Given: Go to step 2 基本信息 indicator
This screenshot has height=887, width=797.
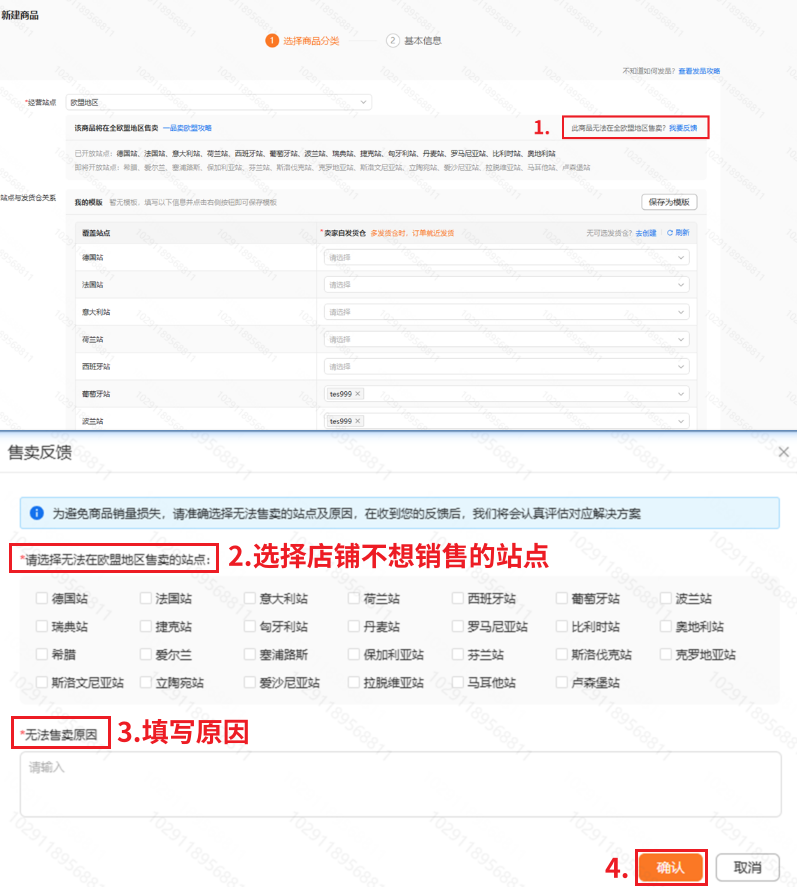Looking at the screenshot, I should [x=392, y=41].
